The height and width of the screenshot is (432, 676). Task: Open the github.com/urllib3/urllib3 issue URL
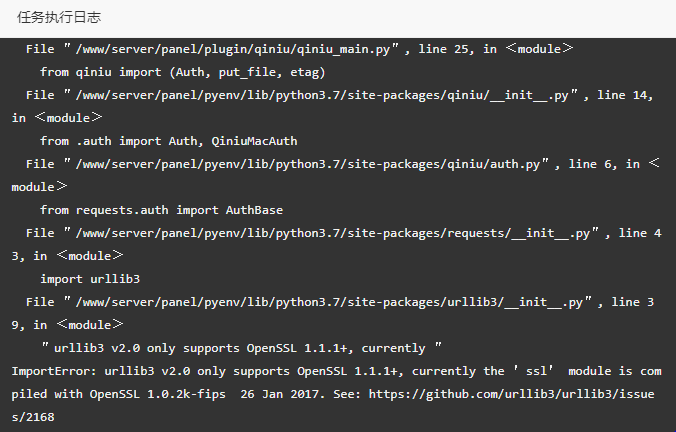point(511,394)
